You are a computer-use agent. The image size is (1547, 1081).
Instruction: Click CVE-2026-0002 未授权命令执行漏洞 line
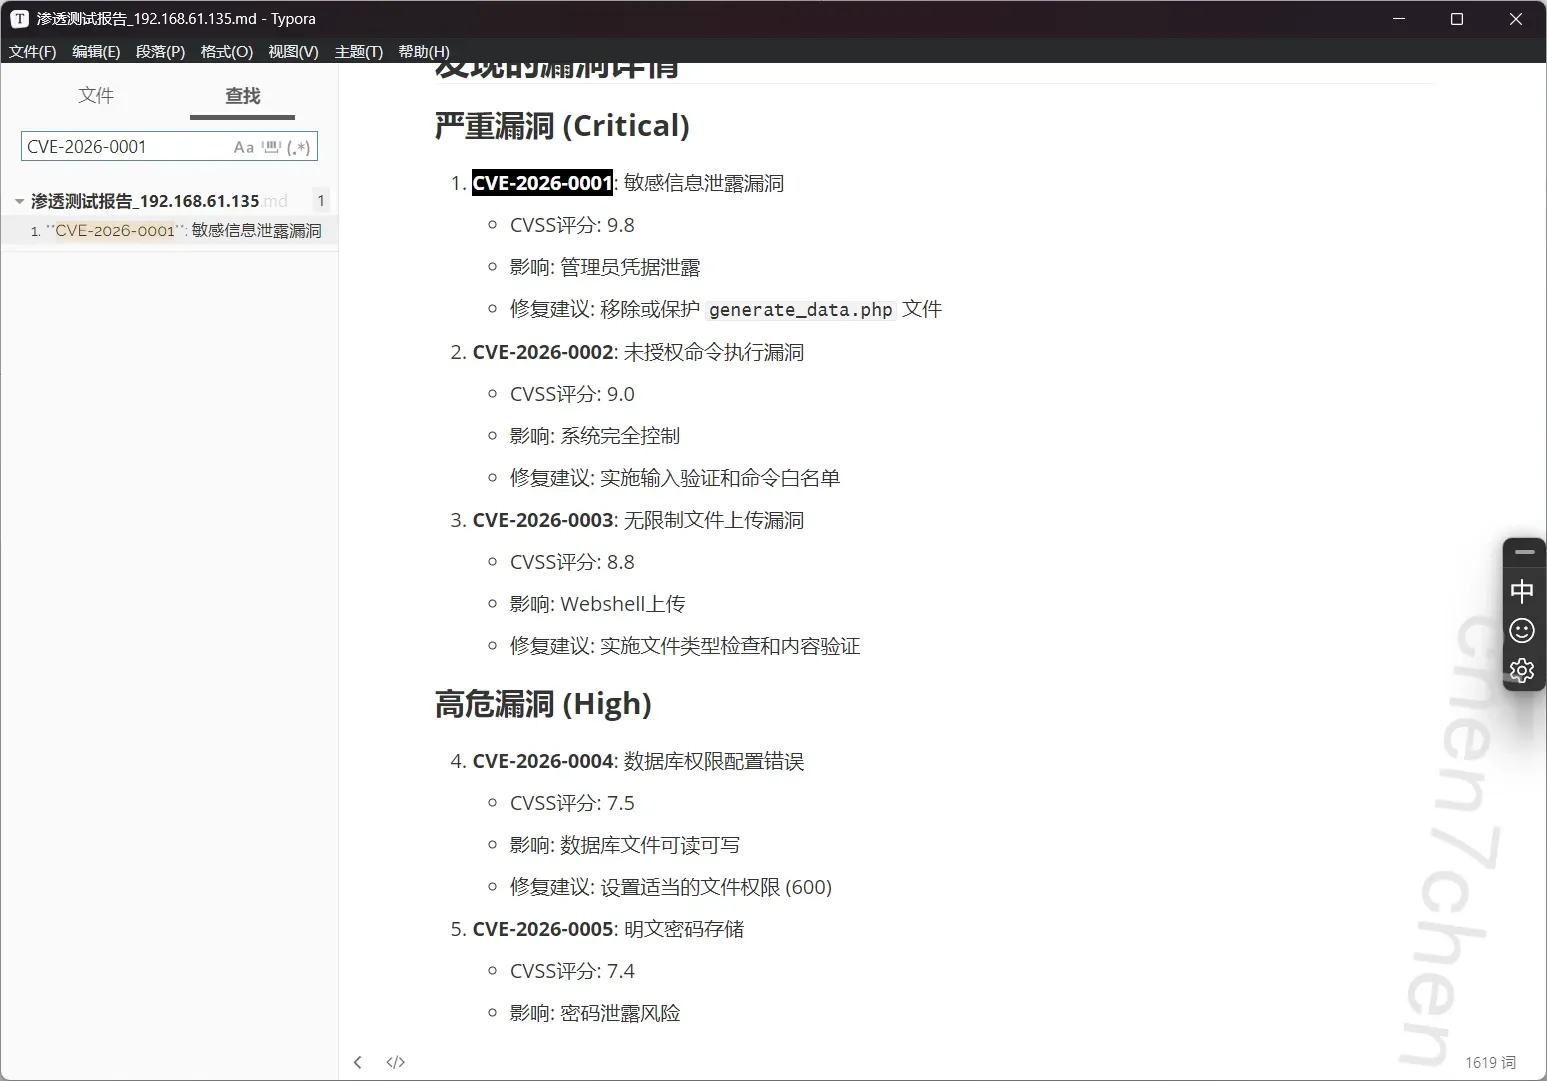[x=638, y=352]
